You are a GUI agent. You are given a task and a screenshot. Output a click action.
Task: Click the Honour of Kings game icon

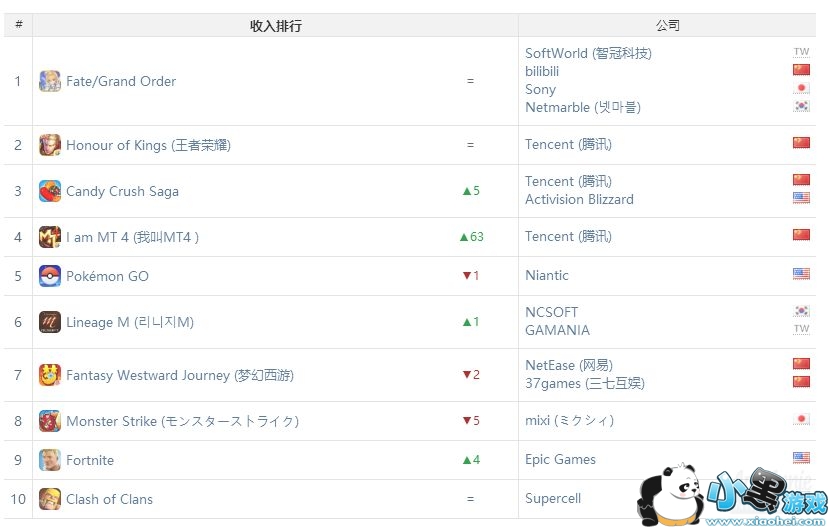(50, 145)
